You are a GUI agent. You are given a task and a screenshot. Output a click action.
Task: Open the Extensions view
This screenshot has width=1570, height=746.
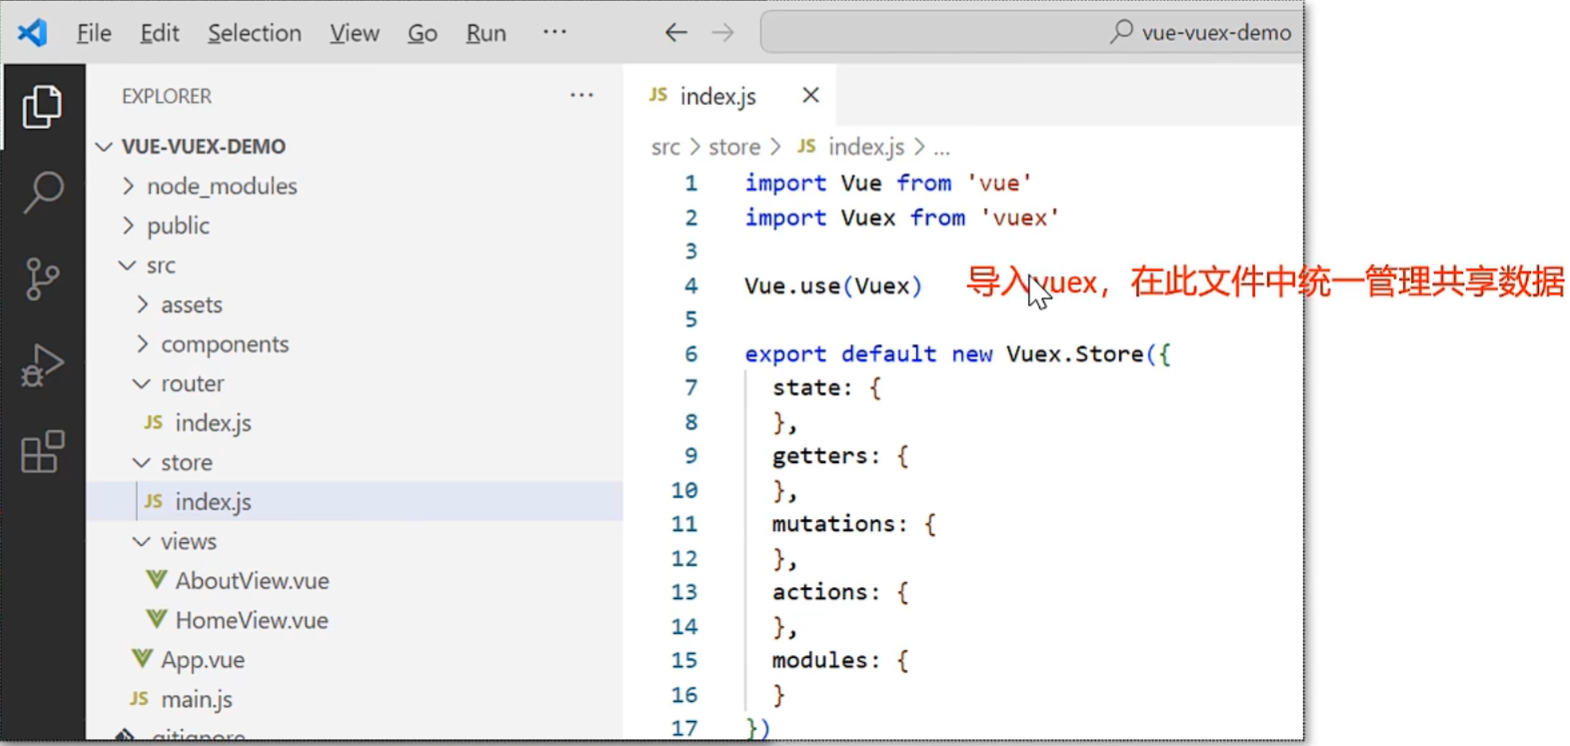[x=42, y=452]
